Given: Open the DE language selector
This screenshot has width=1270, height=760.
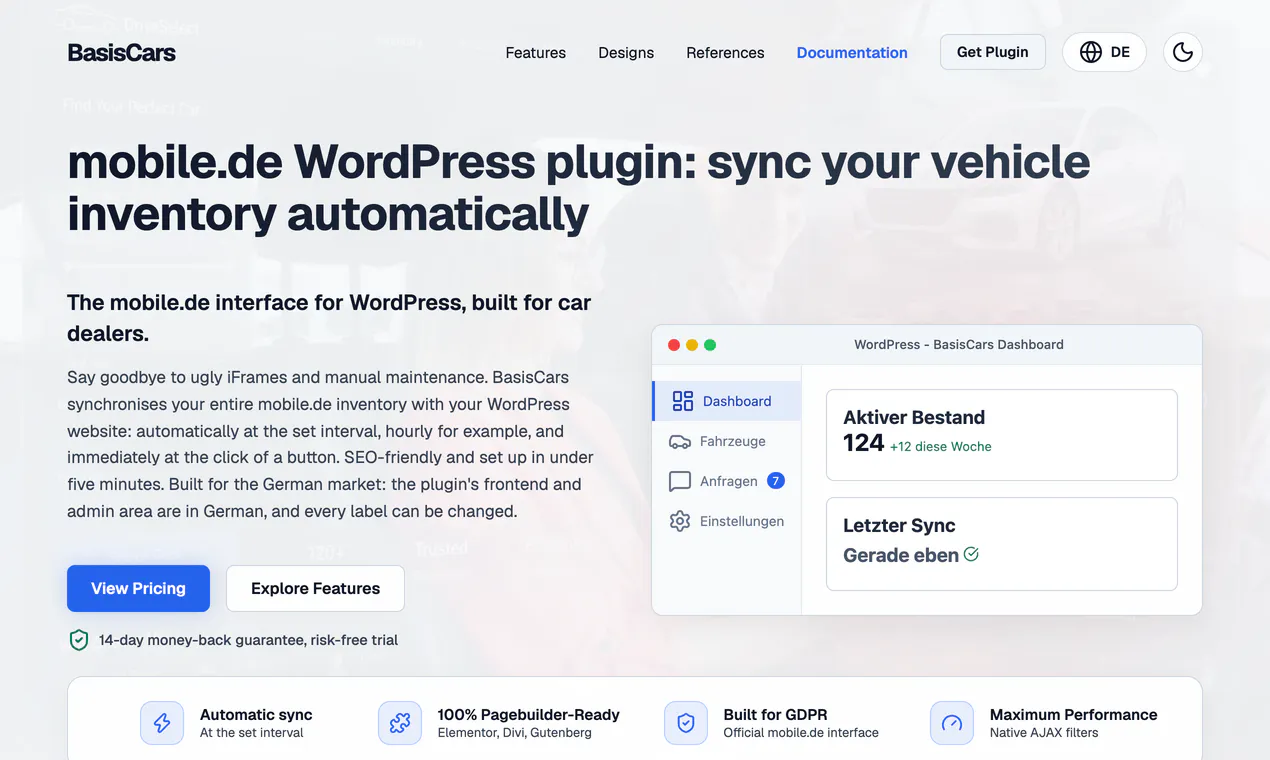Looking at the screenshot, I should coord(1104,52).
